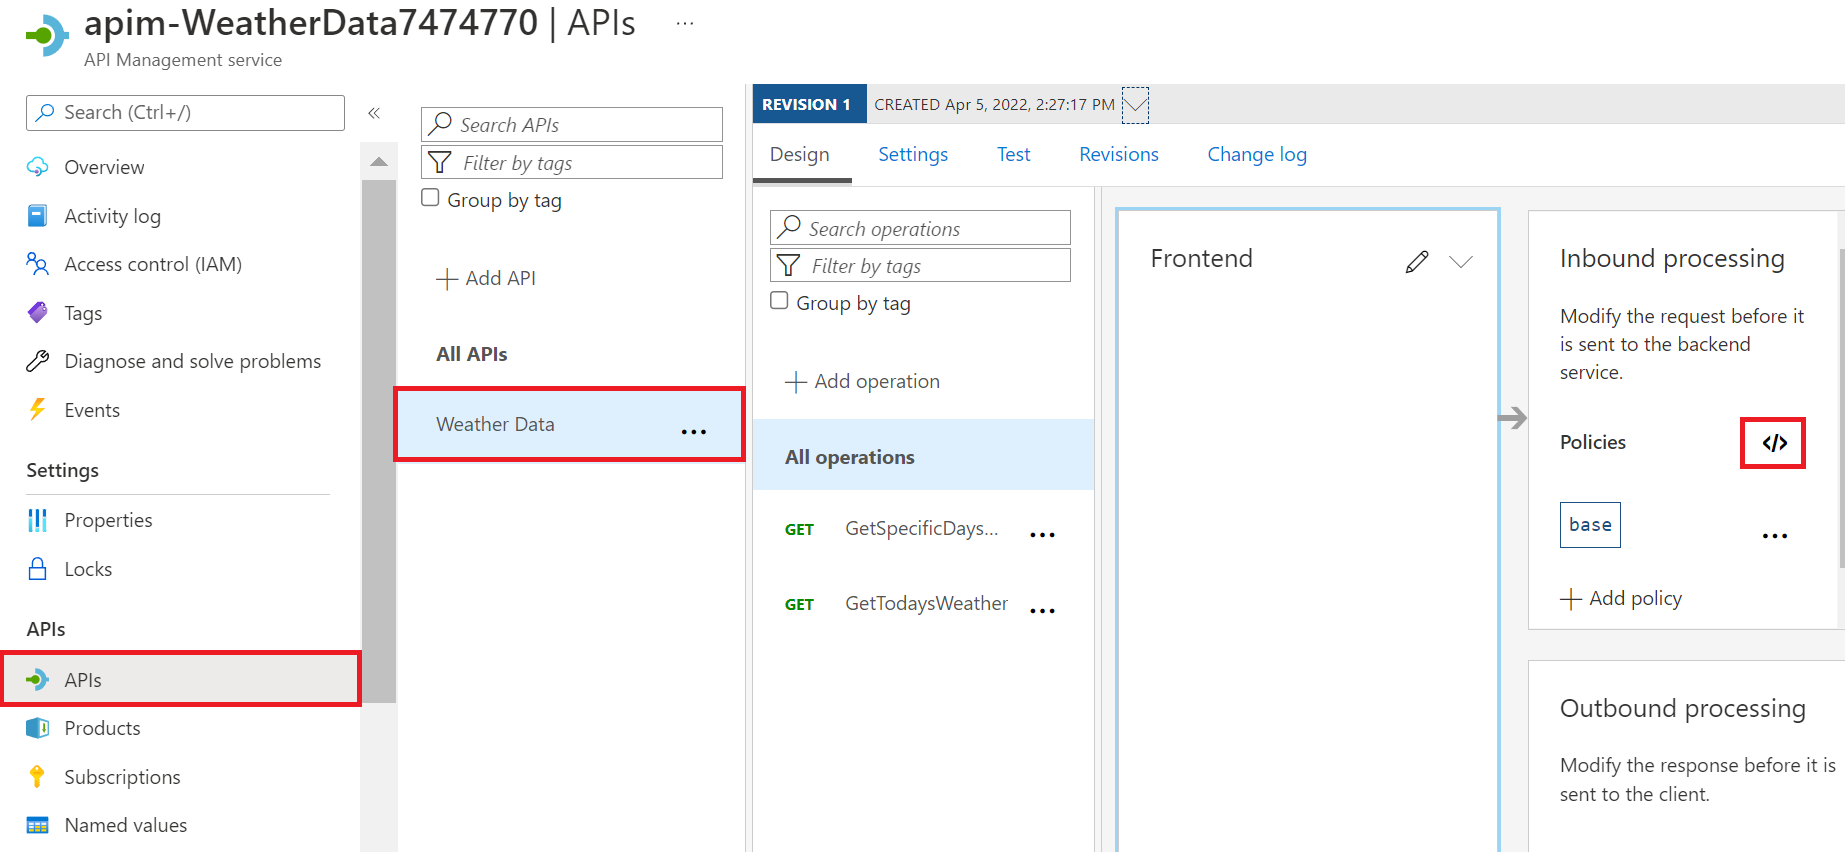Screen dimensions: 1845x852
Task: Click the Named values table icon
Action: (37, 825)
